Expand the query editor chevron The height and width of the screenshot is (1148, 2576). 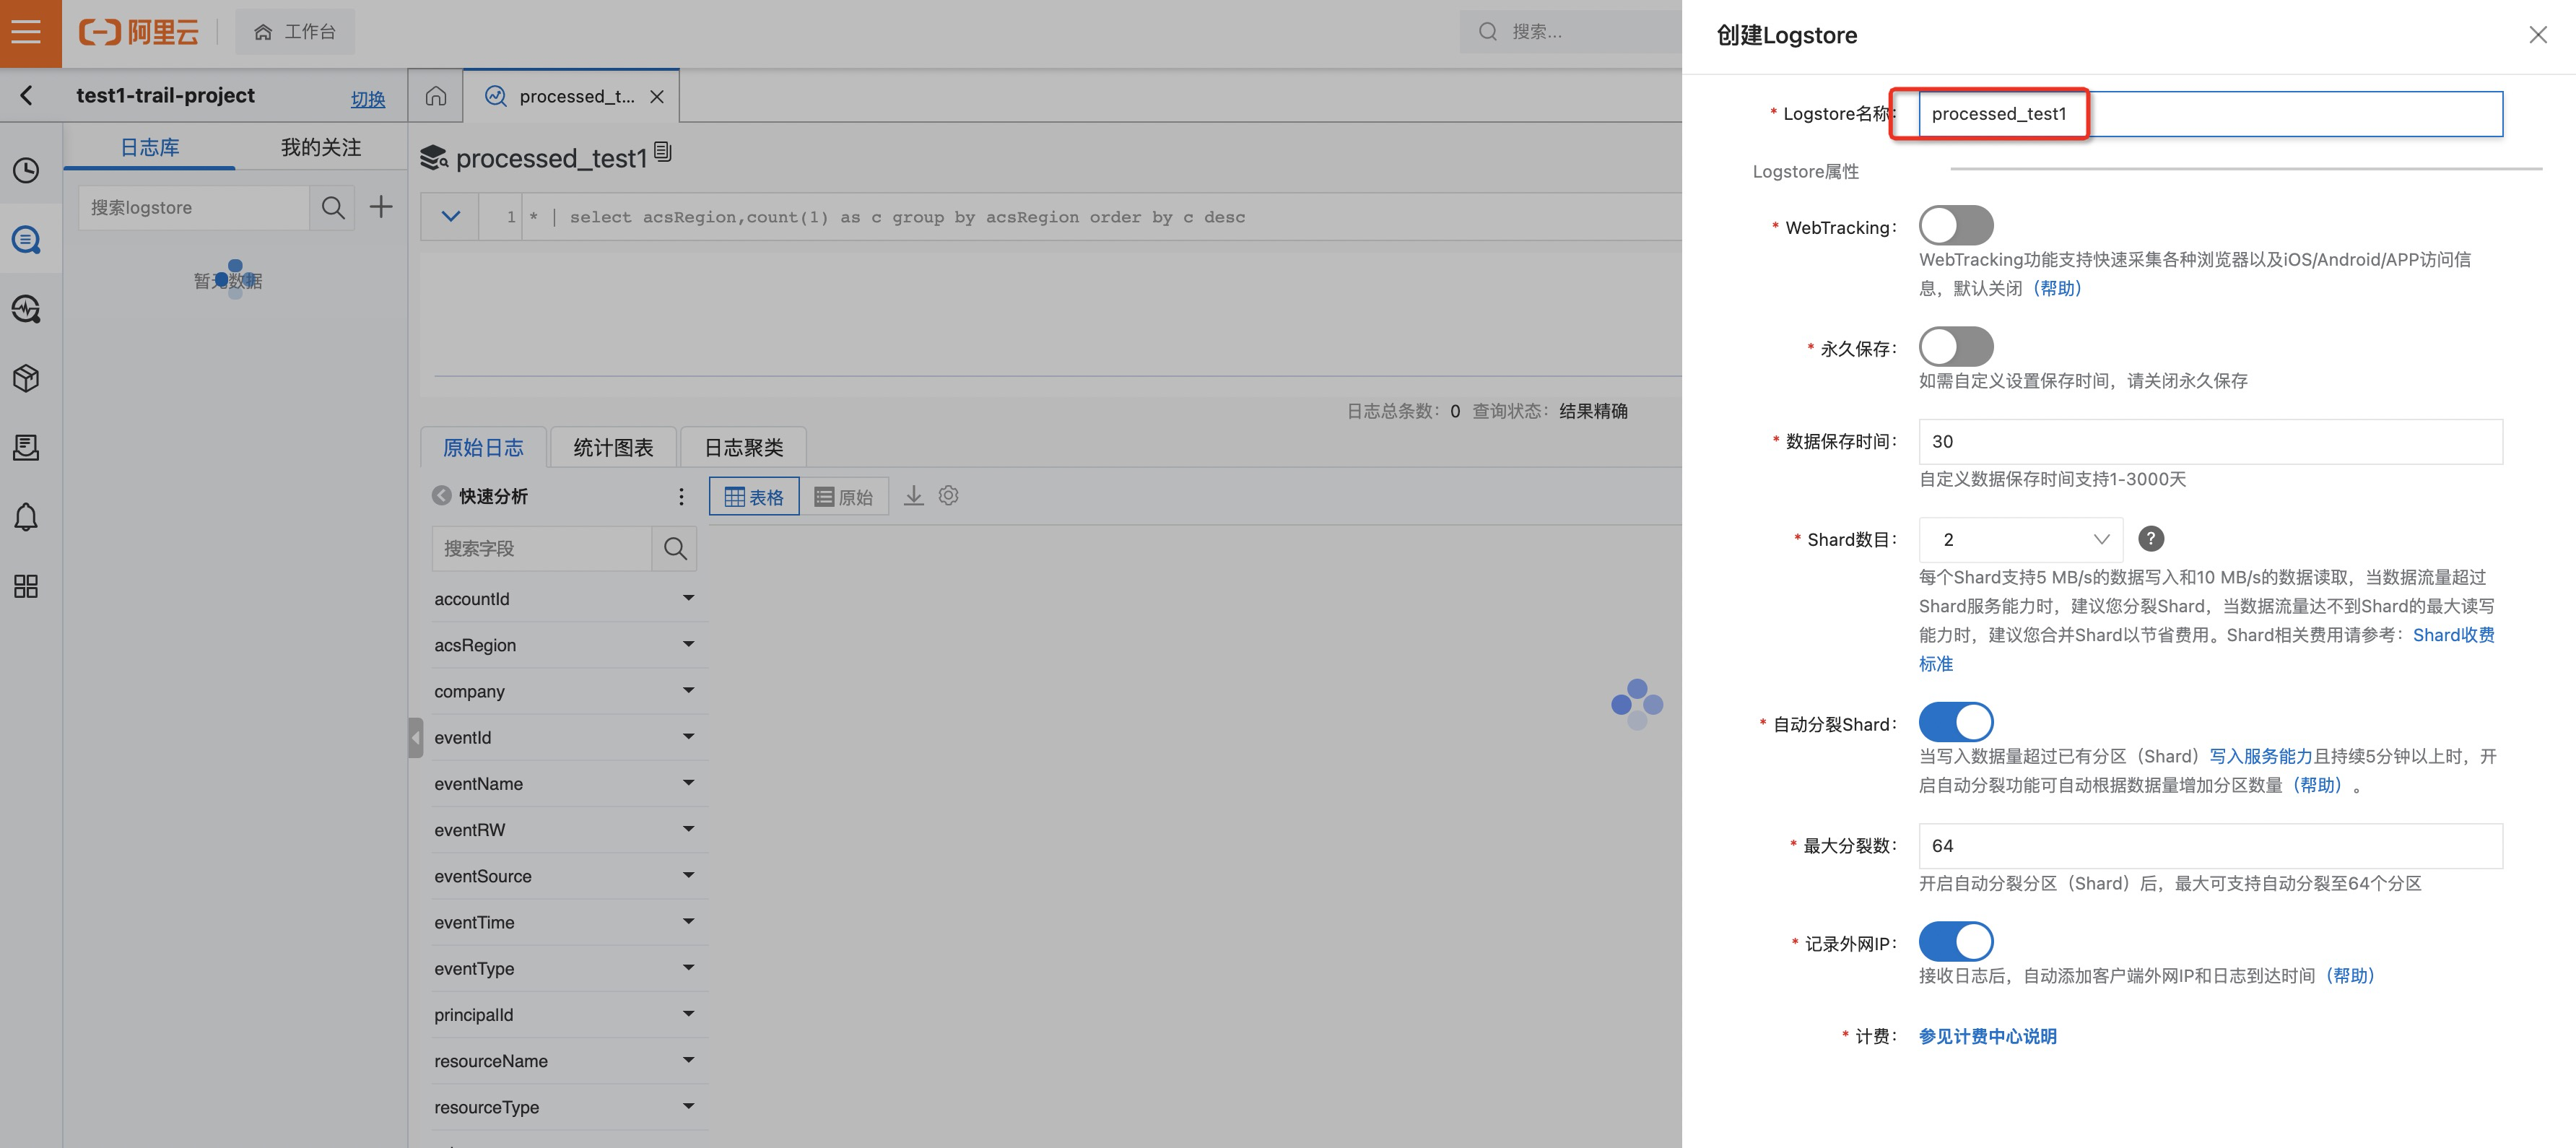coord(451,216)
